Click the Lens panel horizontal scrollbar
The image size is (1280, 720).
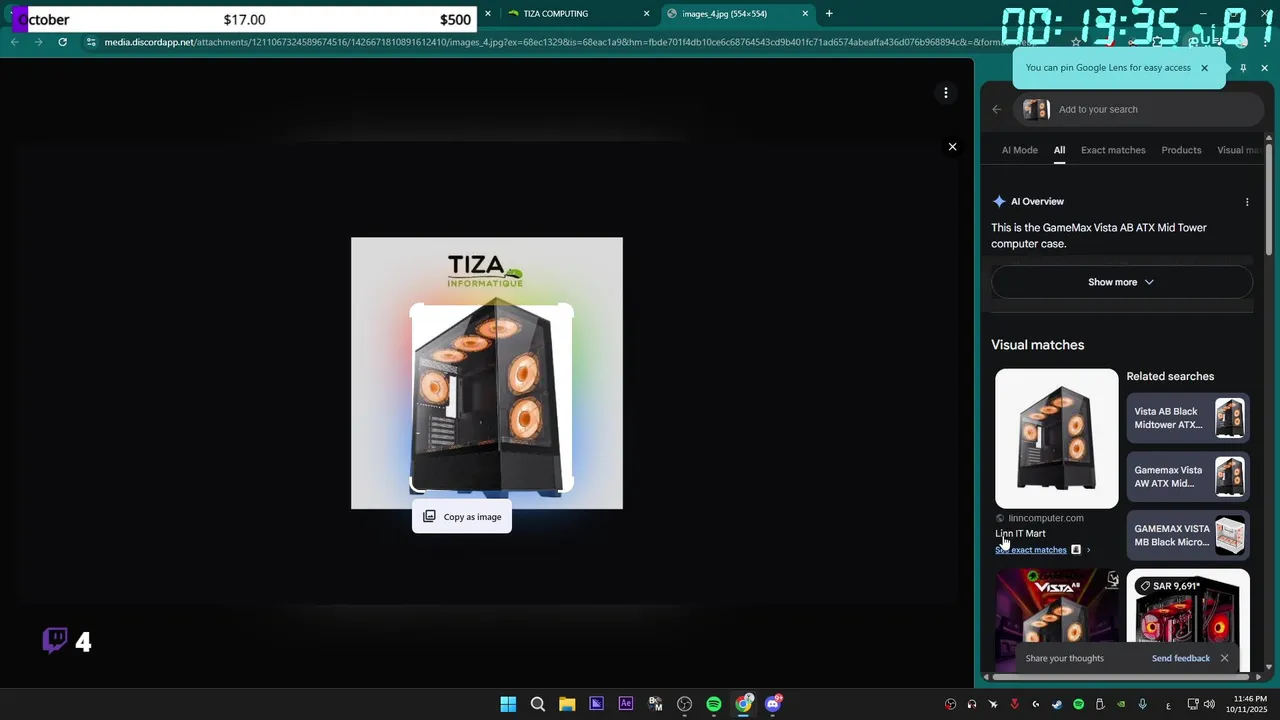click(x=1120, y=677)
